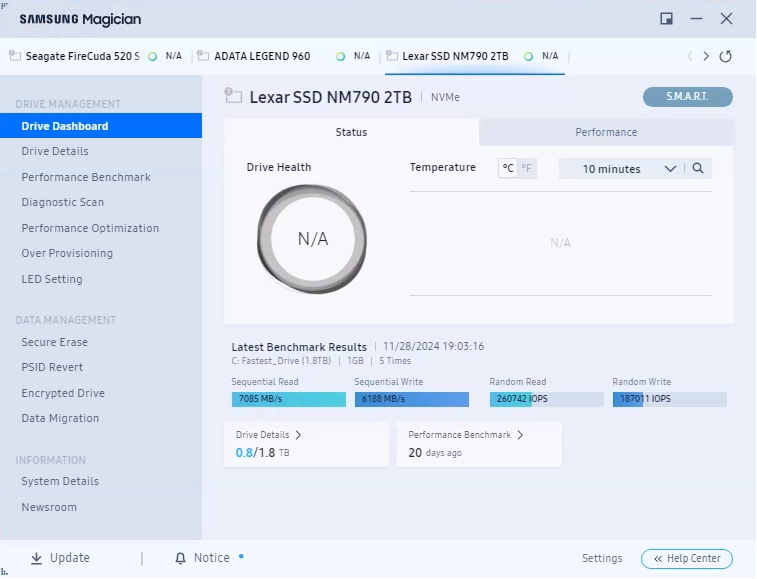Click the Samsung Magician logo
Image resolution: width=757 pixels, height=579 pixels.
[x=80, y=19]
